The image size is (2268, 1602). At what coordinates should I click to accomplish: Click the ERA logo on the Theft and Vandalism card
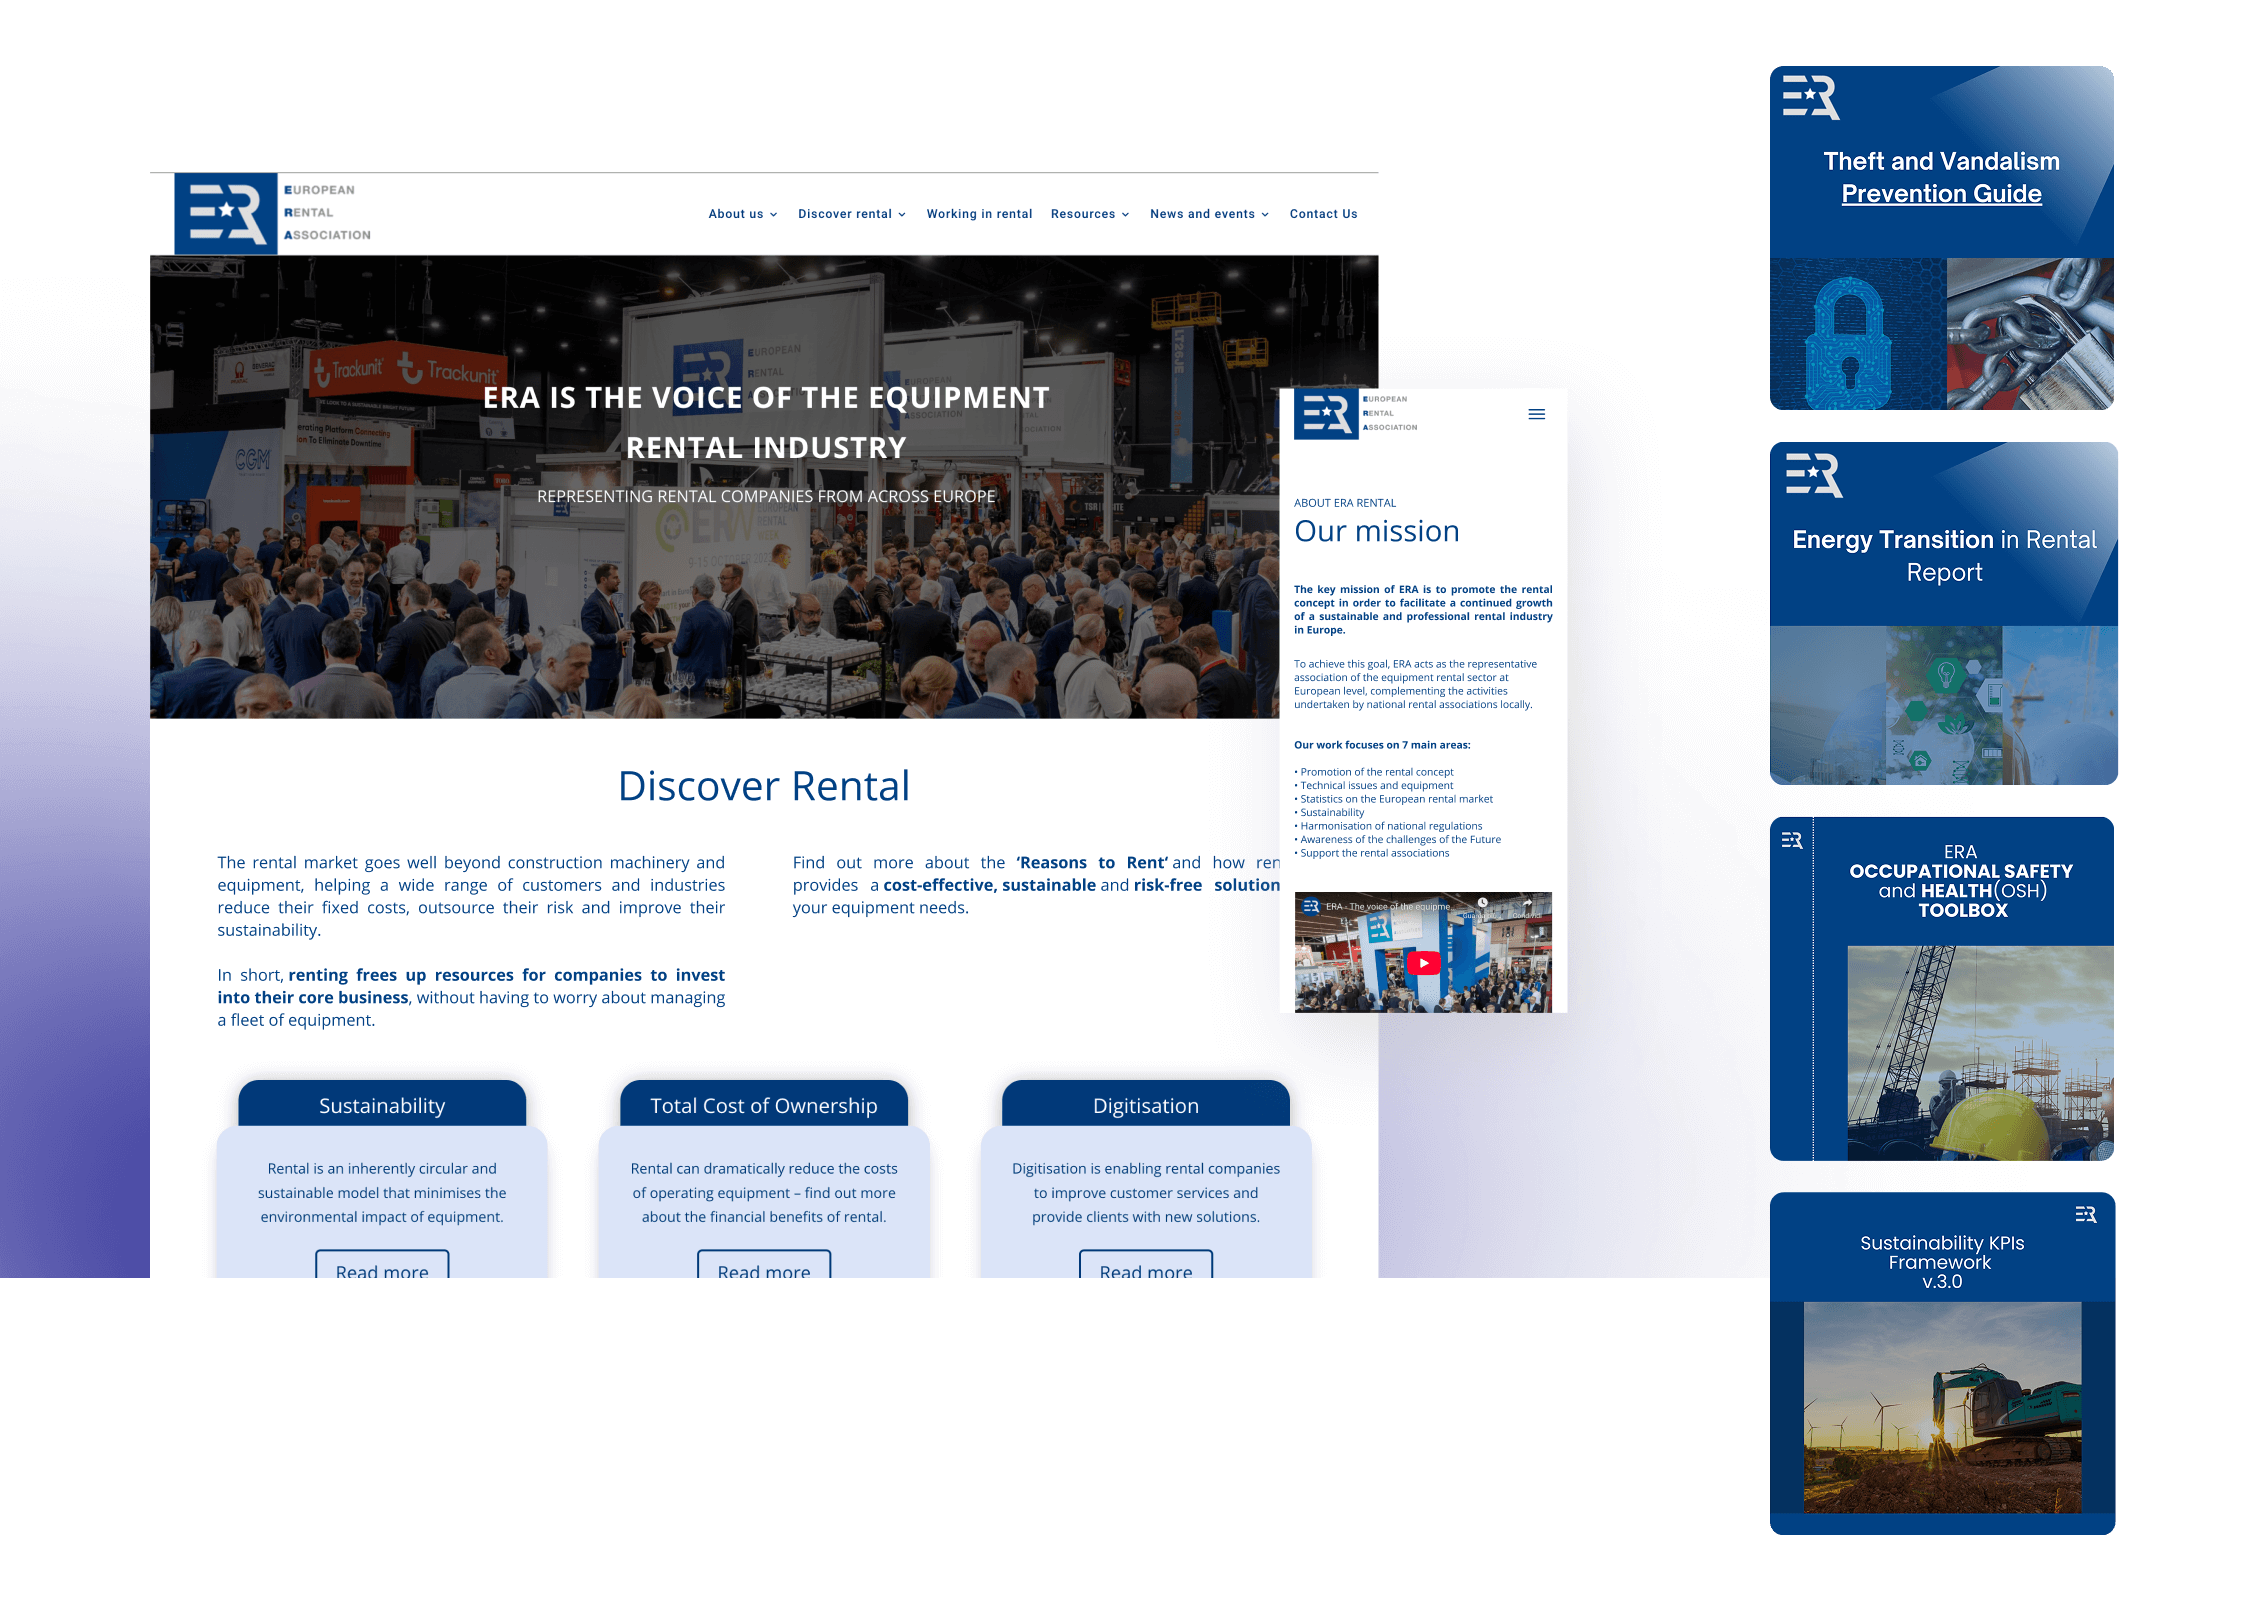[x=1810, y=97]
